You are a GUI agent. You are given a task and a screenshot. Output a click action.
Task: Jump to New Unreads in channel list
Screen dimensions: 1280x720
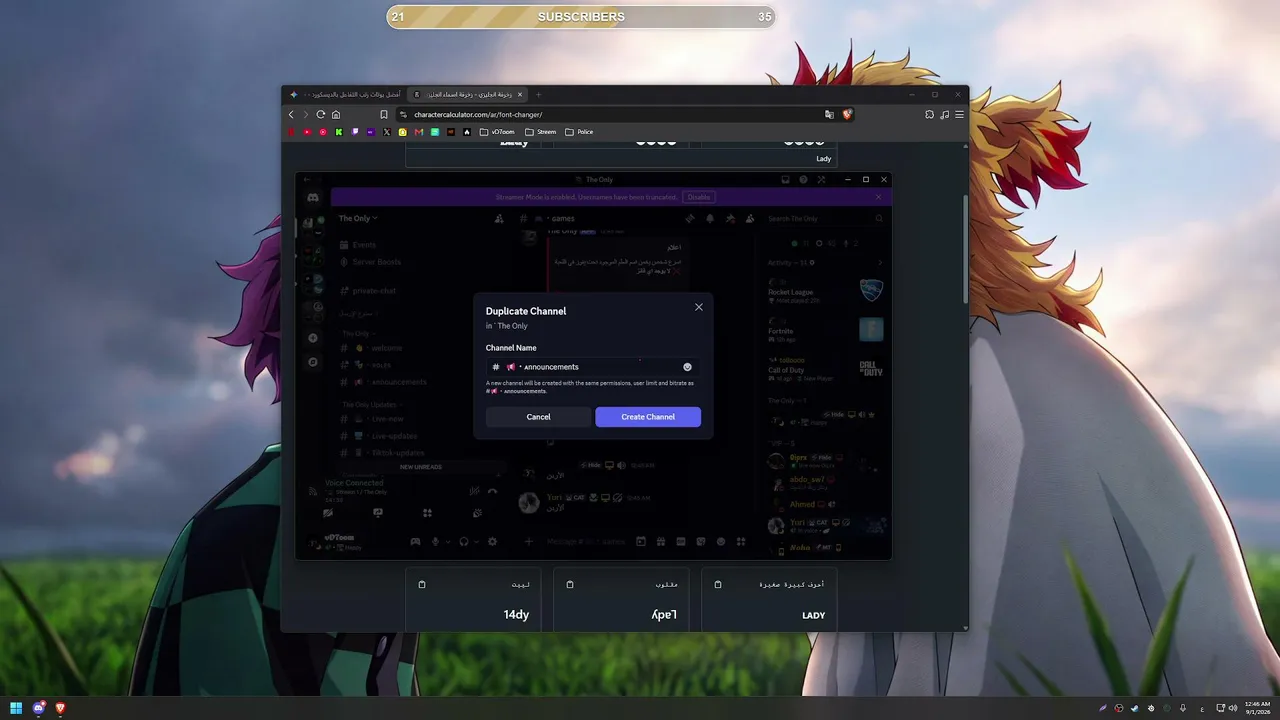point(420,467)
